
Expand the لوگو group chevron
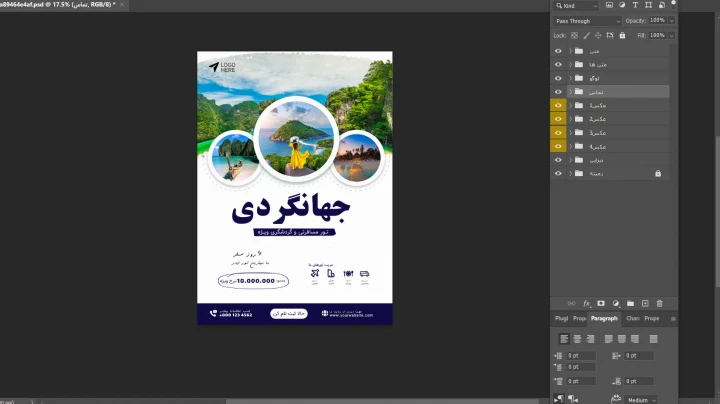(x=570, y=79)
